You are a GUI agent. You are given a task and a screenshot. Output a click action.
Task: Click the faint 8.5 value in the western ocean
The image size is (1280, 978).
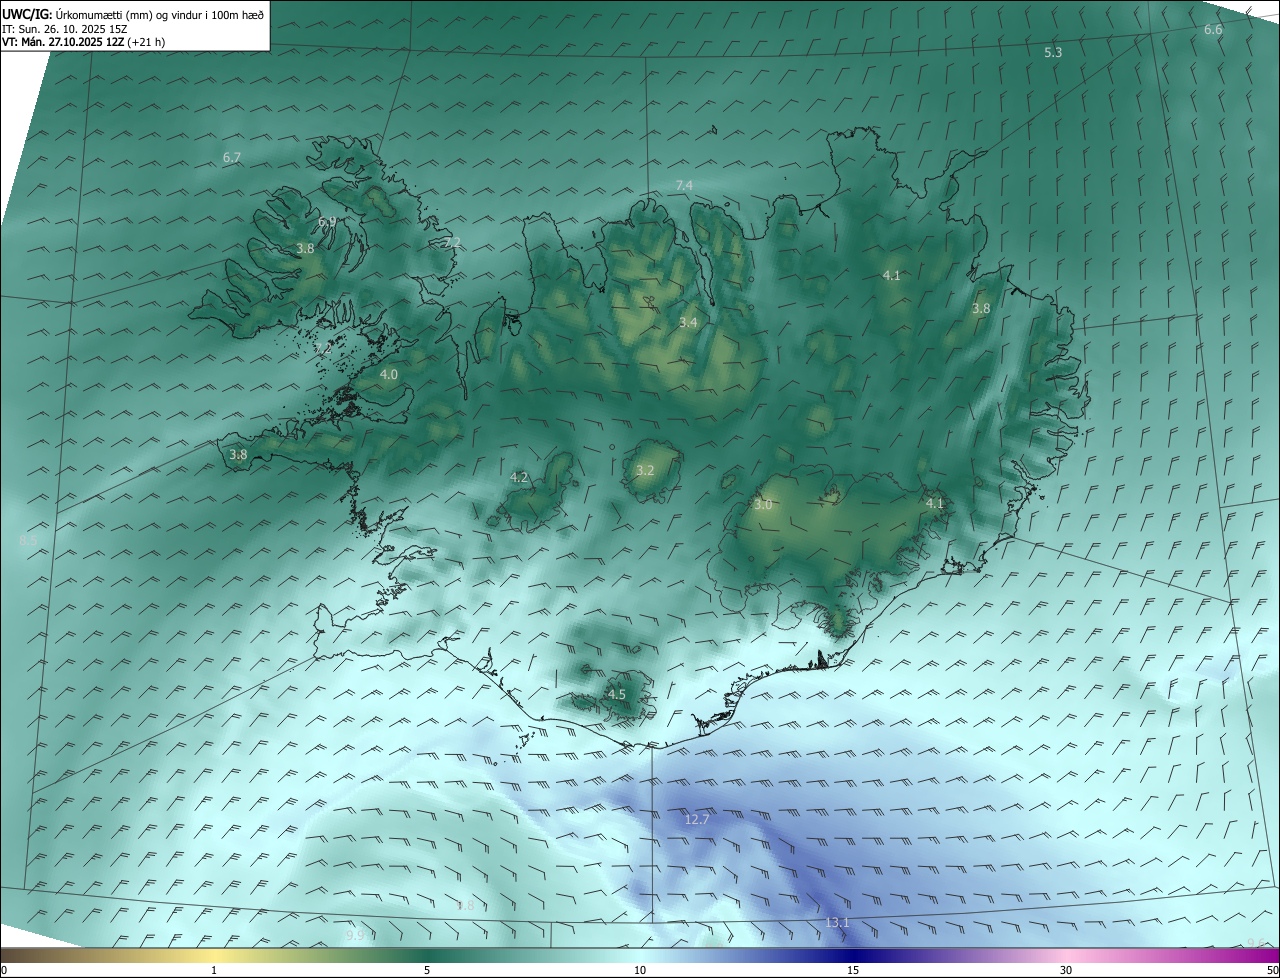pos(28,541)
